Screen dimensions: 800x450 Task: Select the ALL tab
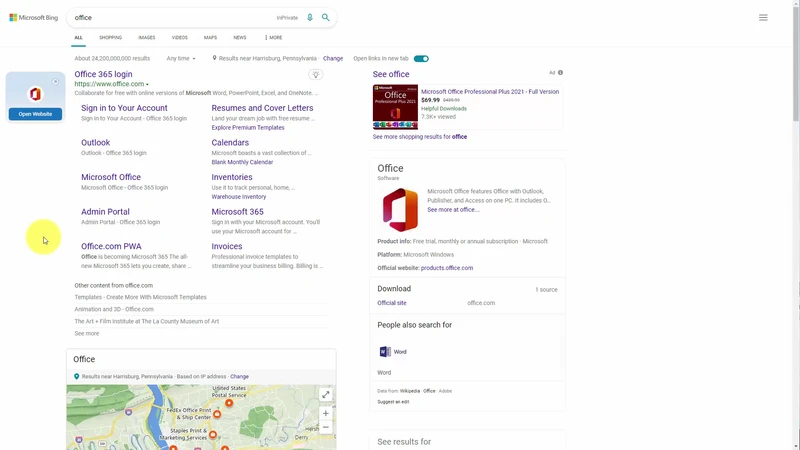click(78, 38)
